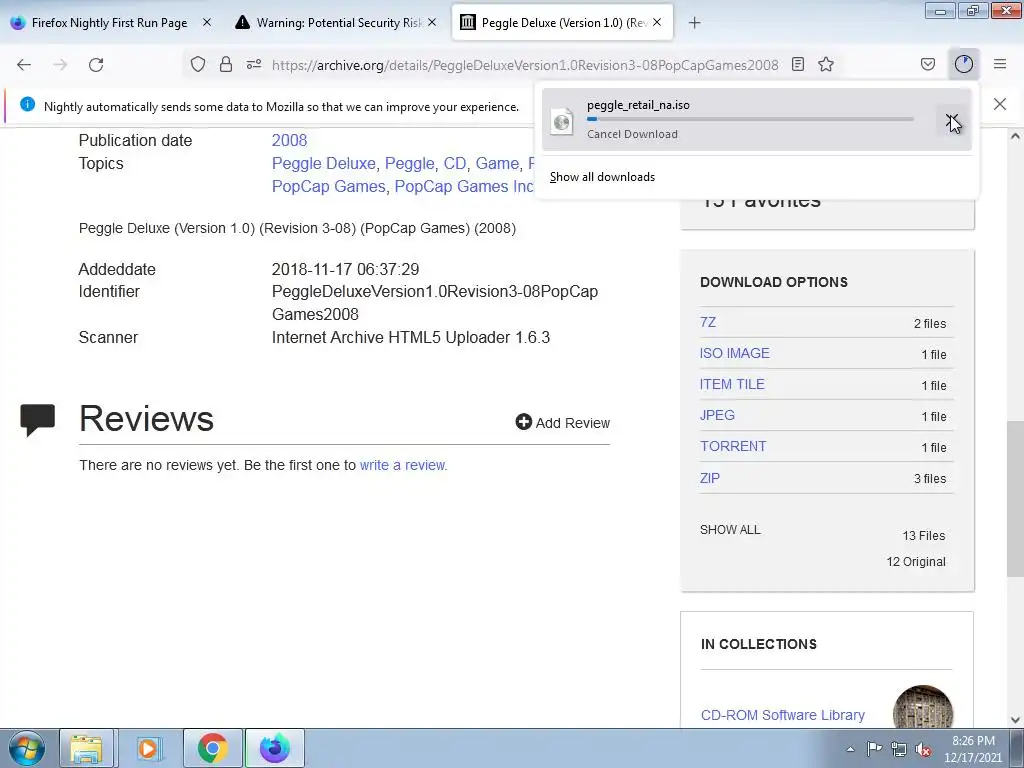The height and width of the screenshot is (768, 1024).
Task: Click the muted volume tray icon
Action: pyautogui.click(x=923, y=750)
